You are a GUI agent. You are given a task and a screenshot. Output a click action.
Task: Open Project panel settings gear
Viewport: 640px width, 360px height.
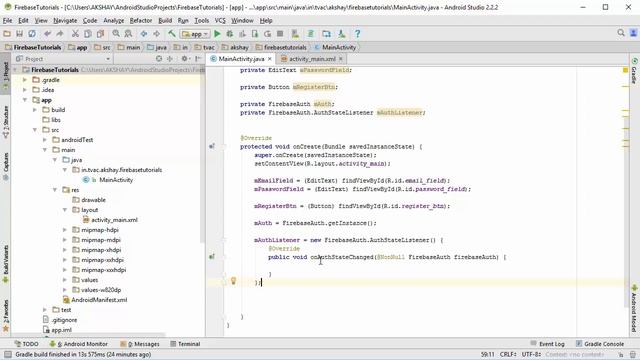tap(184, 59)
